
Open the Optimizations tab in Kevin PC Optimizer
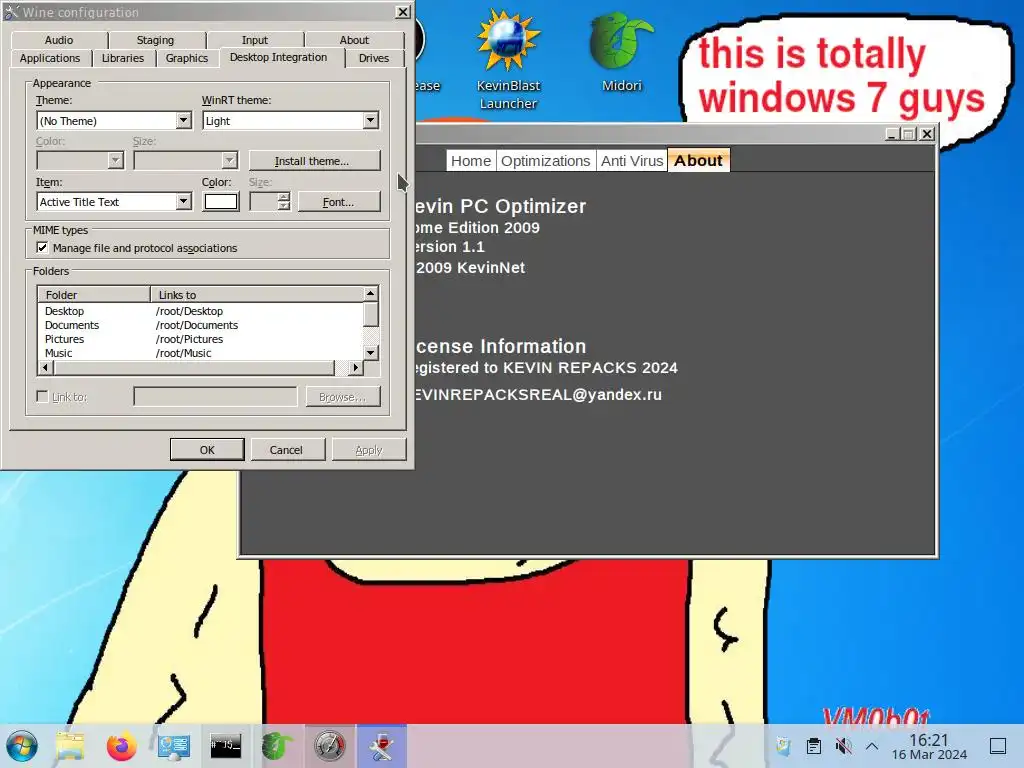click(545, 161)
